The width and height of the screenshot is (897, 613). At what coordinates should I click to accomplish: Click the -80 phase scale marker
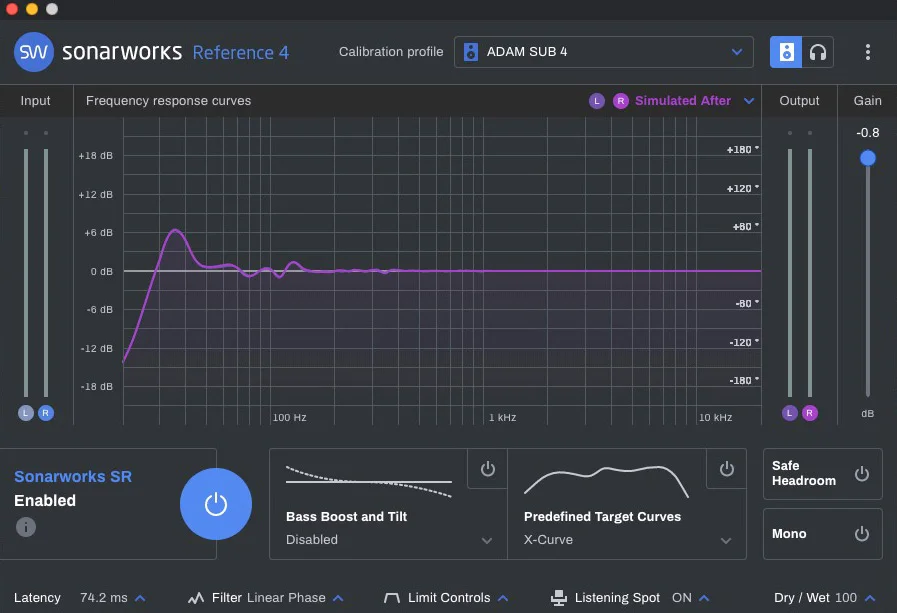pyautogui.click(x=746, y=304)
